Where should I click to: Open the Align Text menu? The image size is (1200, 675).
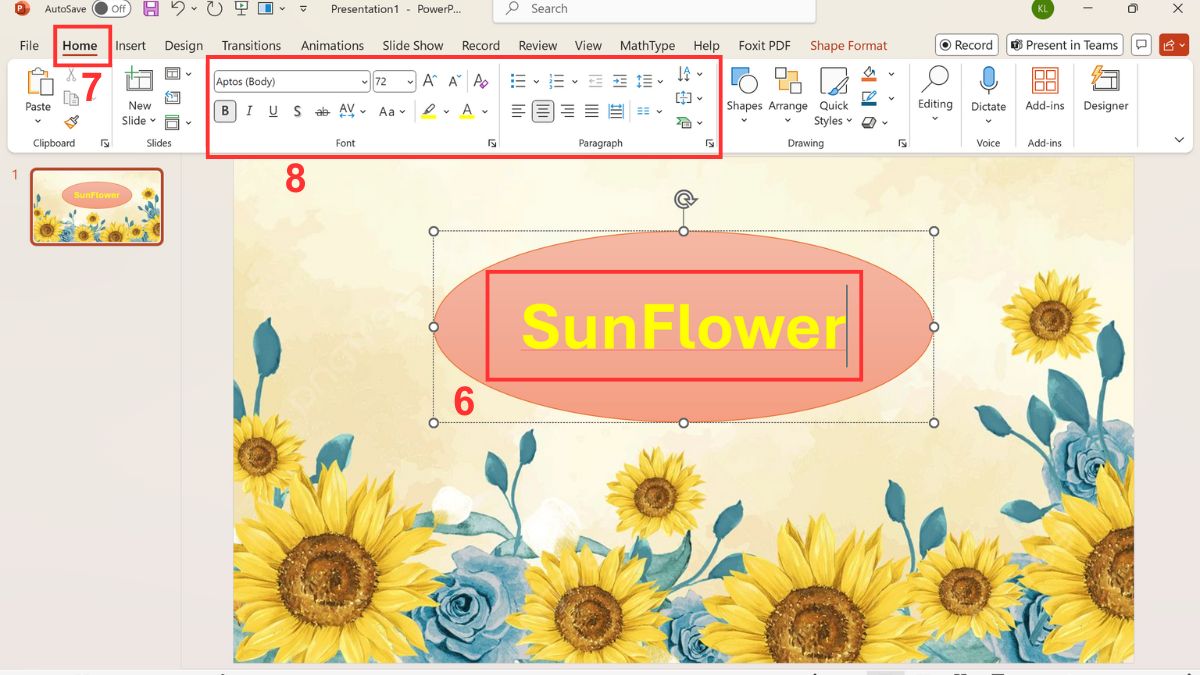click(x=689, y=98)
